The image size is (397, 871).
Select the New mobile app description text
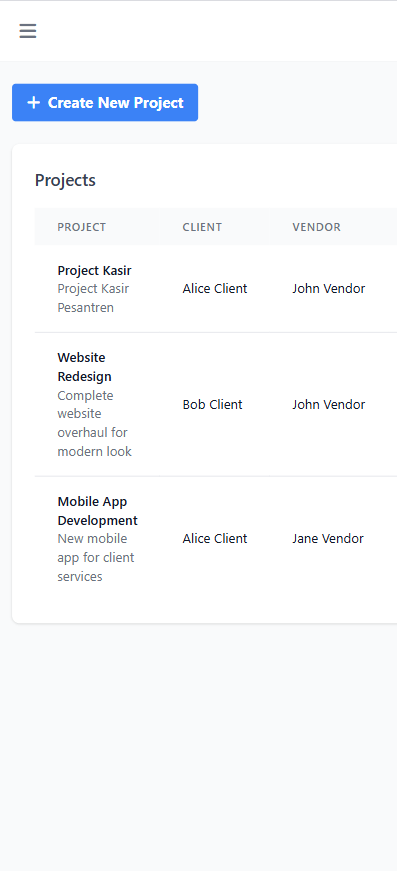pos(96,558)
